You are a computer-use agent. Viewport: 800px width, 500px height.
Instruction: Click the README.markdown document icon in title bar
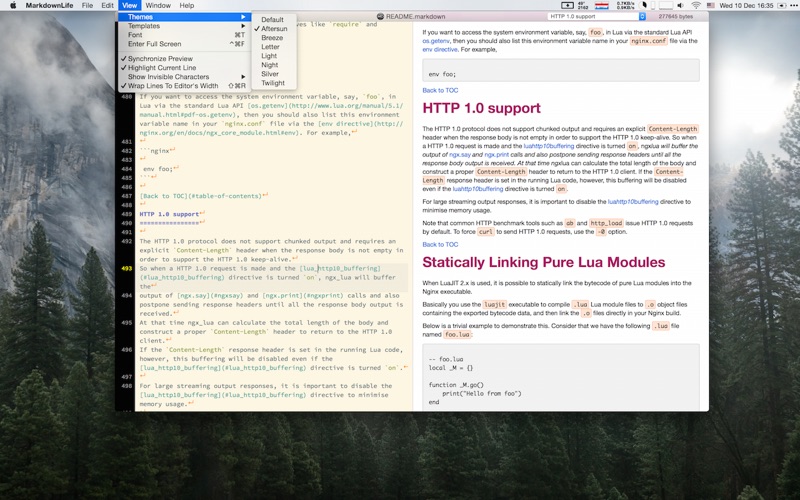pos(384,17)
